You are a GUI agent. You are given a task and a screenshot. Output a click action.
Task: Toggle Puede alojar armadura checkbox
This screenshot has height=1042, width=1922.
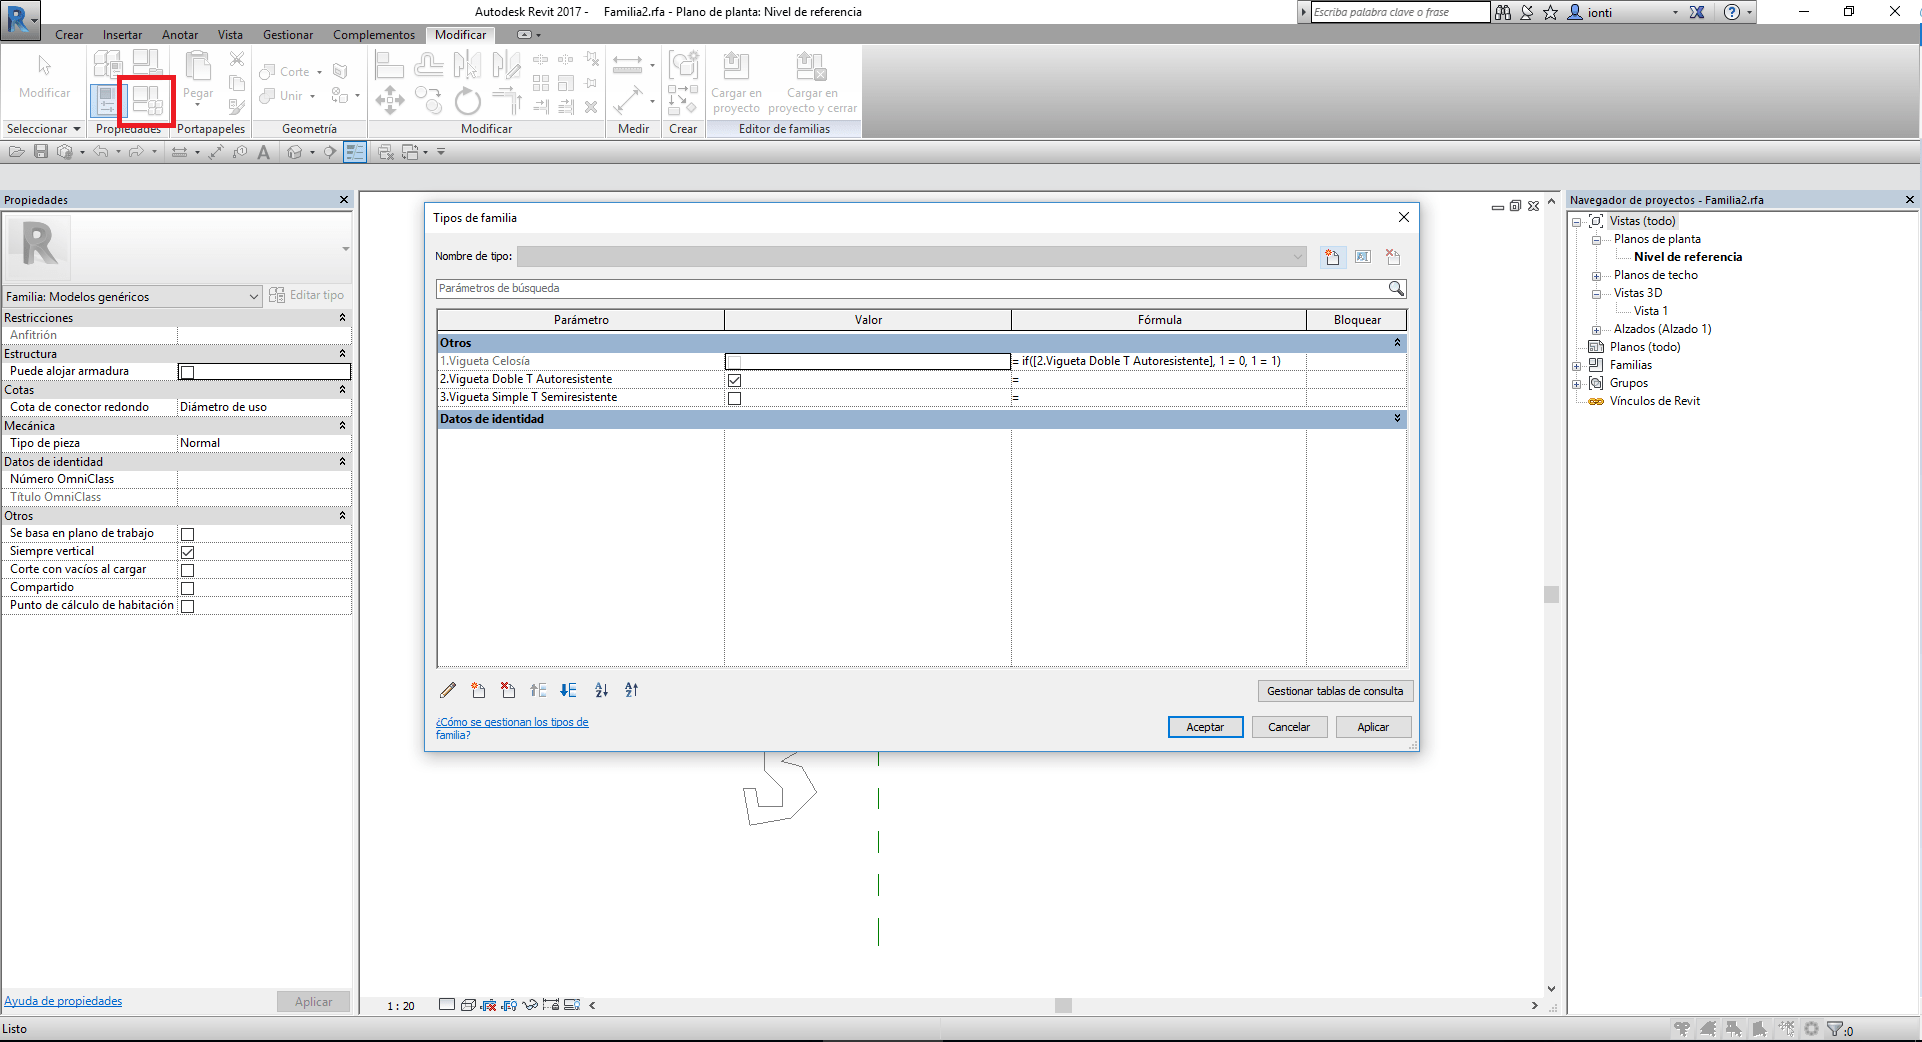coord(187,372)
